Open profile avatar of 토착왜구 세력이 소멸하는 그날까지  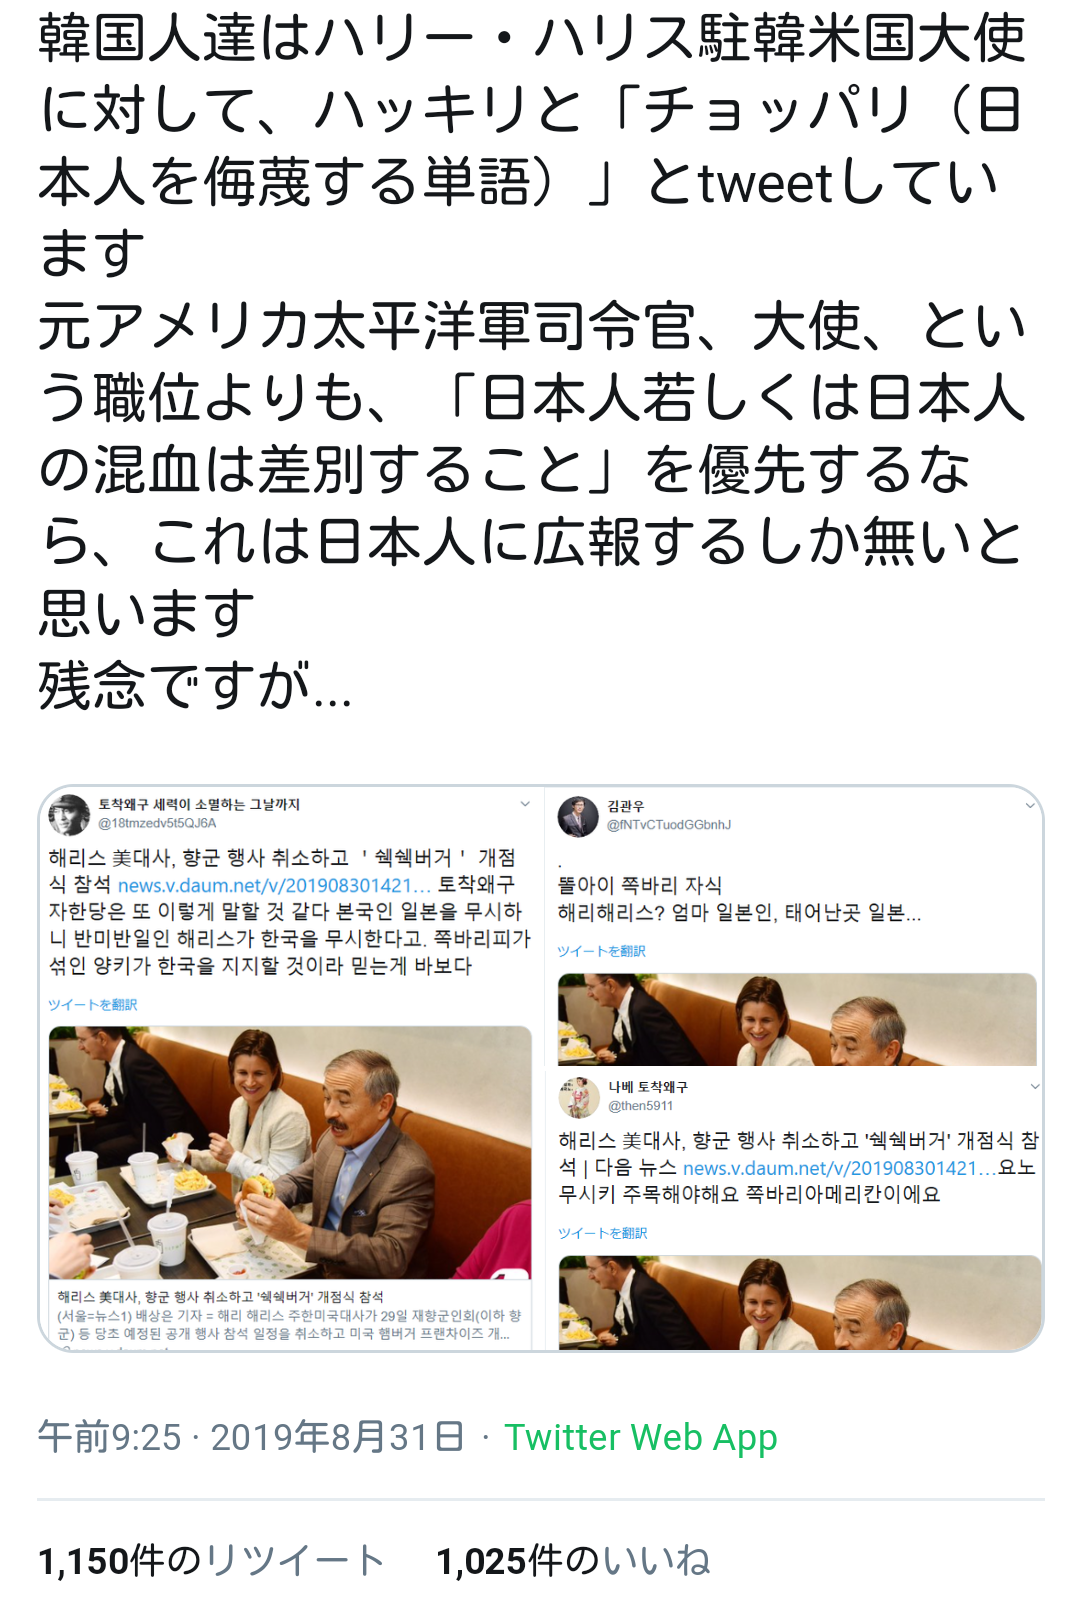click(69, 814)
